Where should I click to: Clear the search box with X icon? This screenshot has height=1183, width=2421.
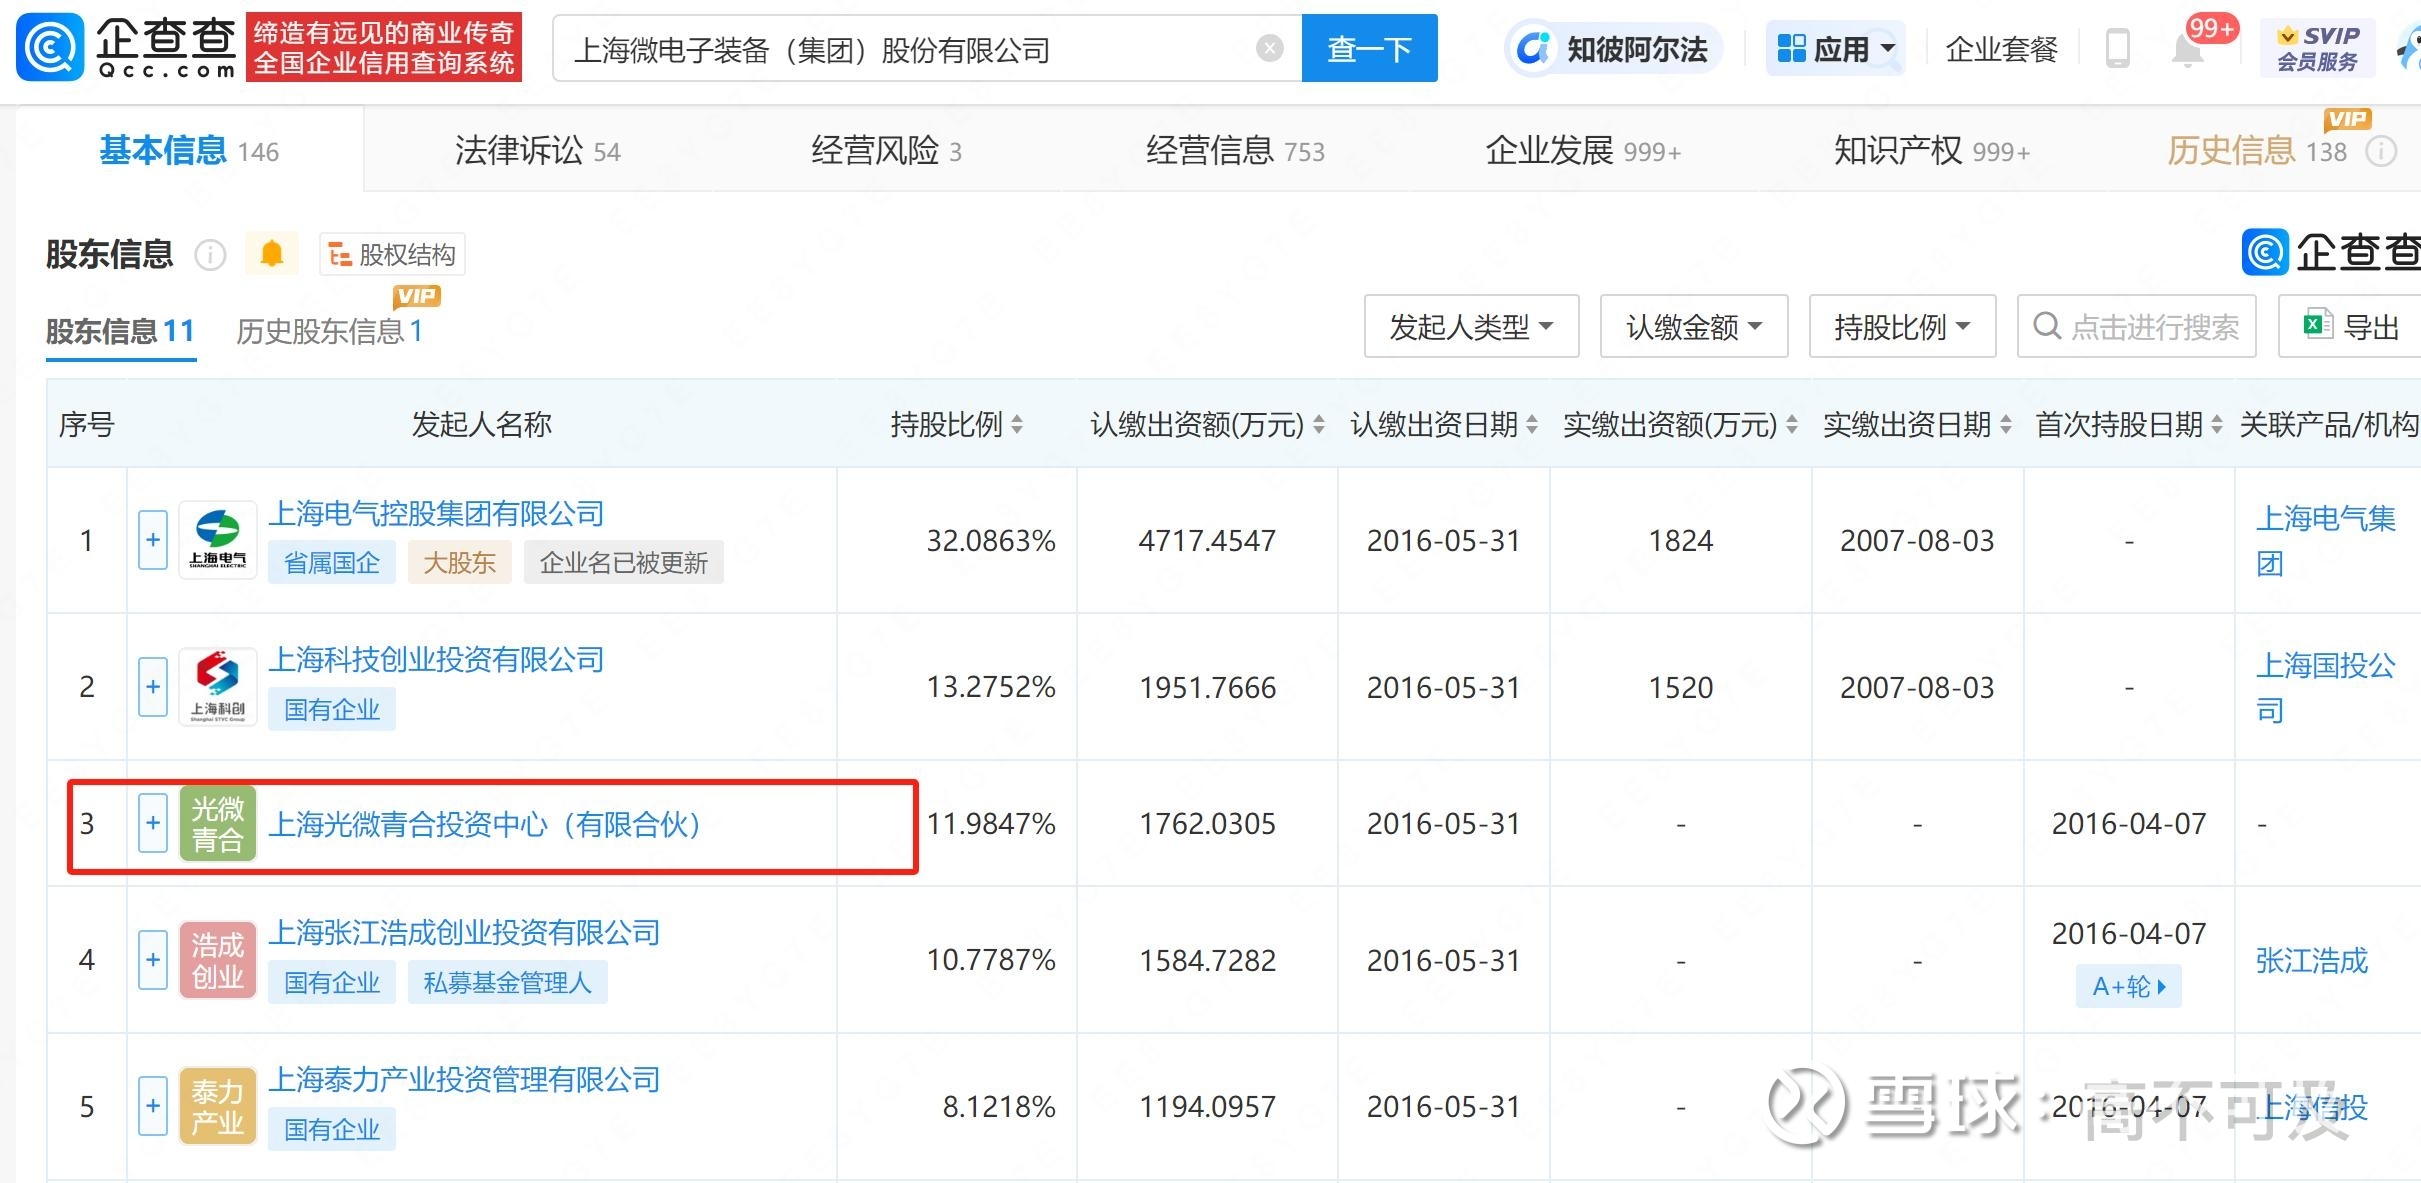coord(1269,48)
